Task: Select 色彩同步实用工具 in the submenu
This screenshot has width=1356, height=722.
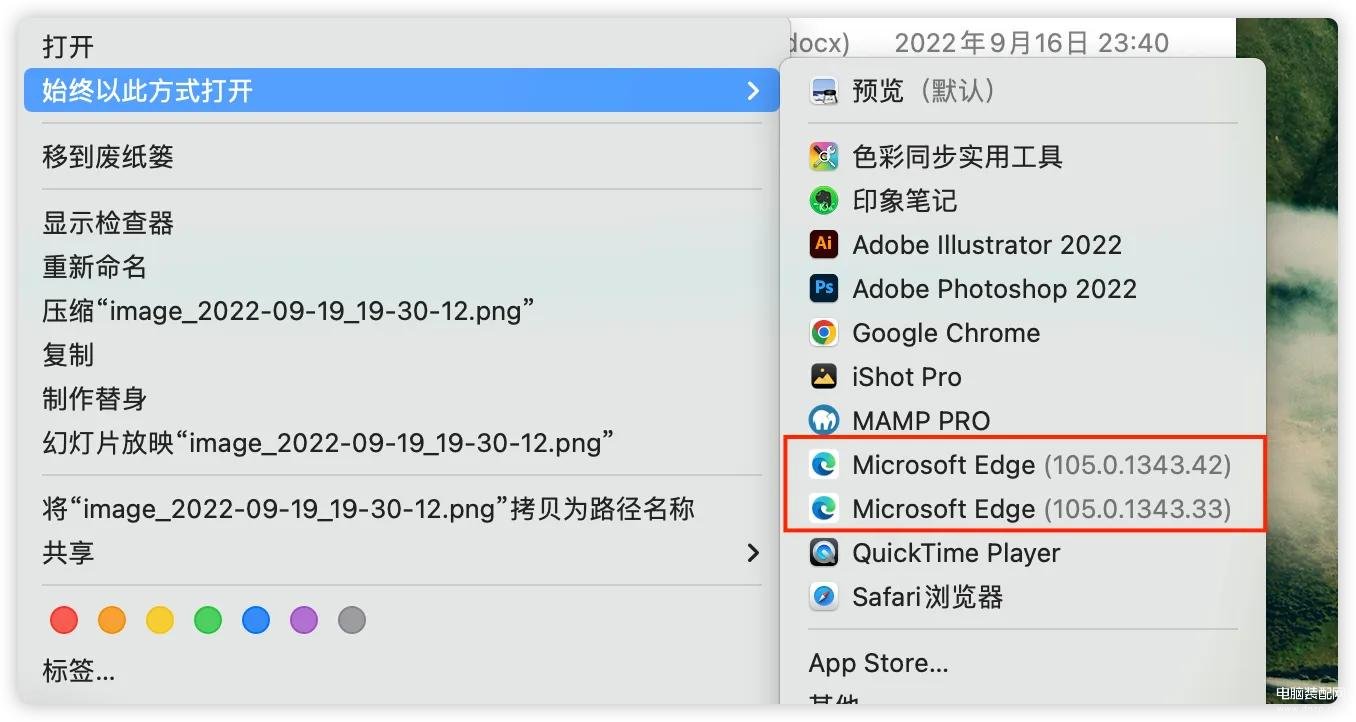Action: 1023,157
